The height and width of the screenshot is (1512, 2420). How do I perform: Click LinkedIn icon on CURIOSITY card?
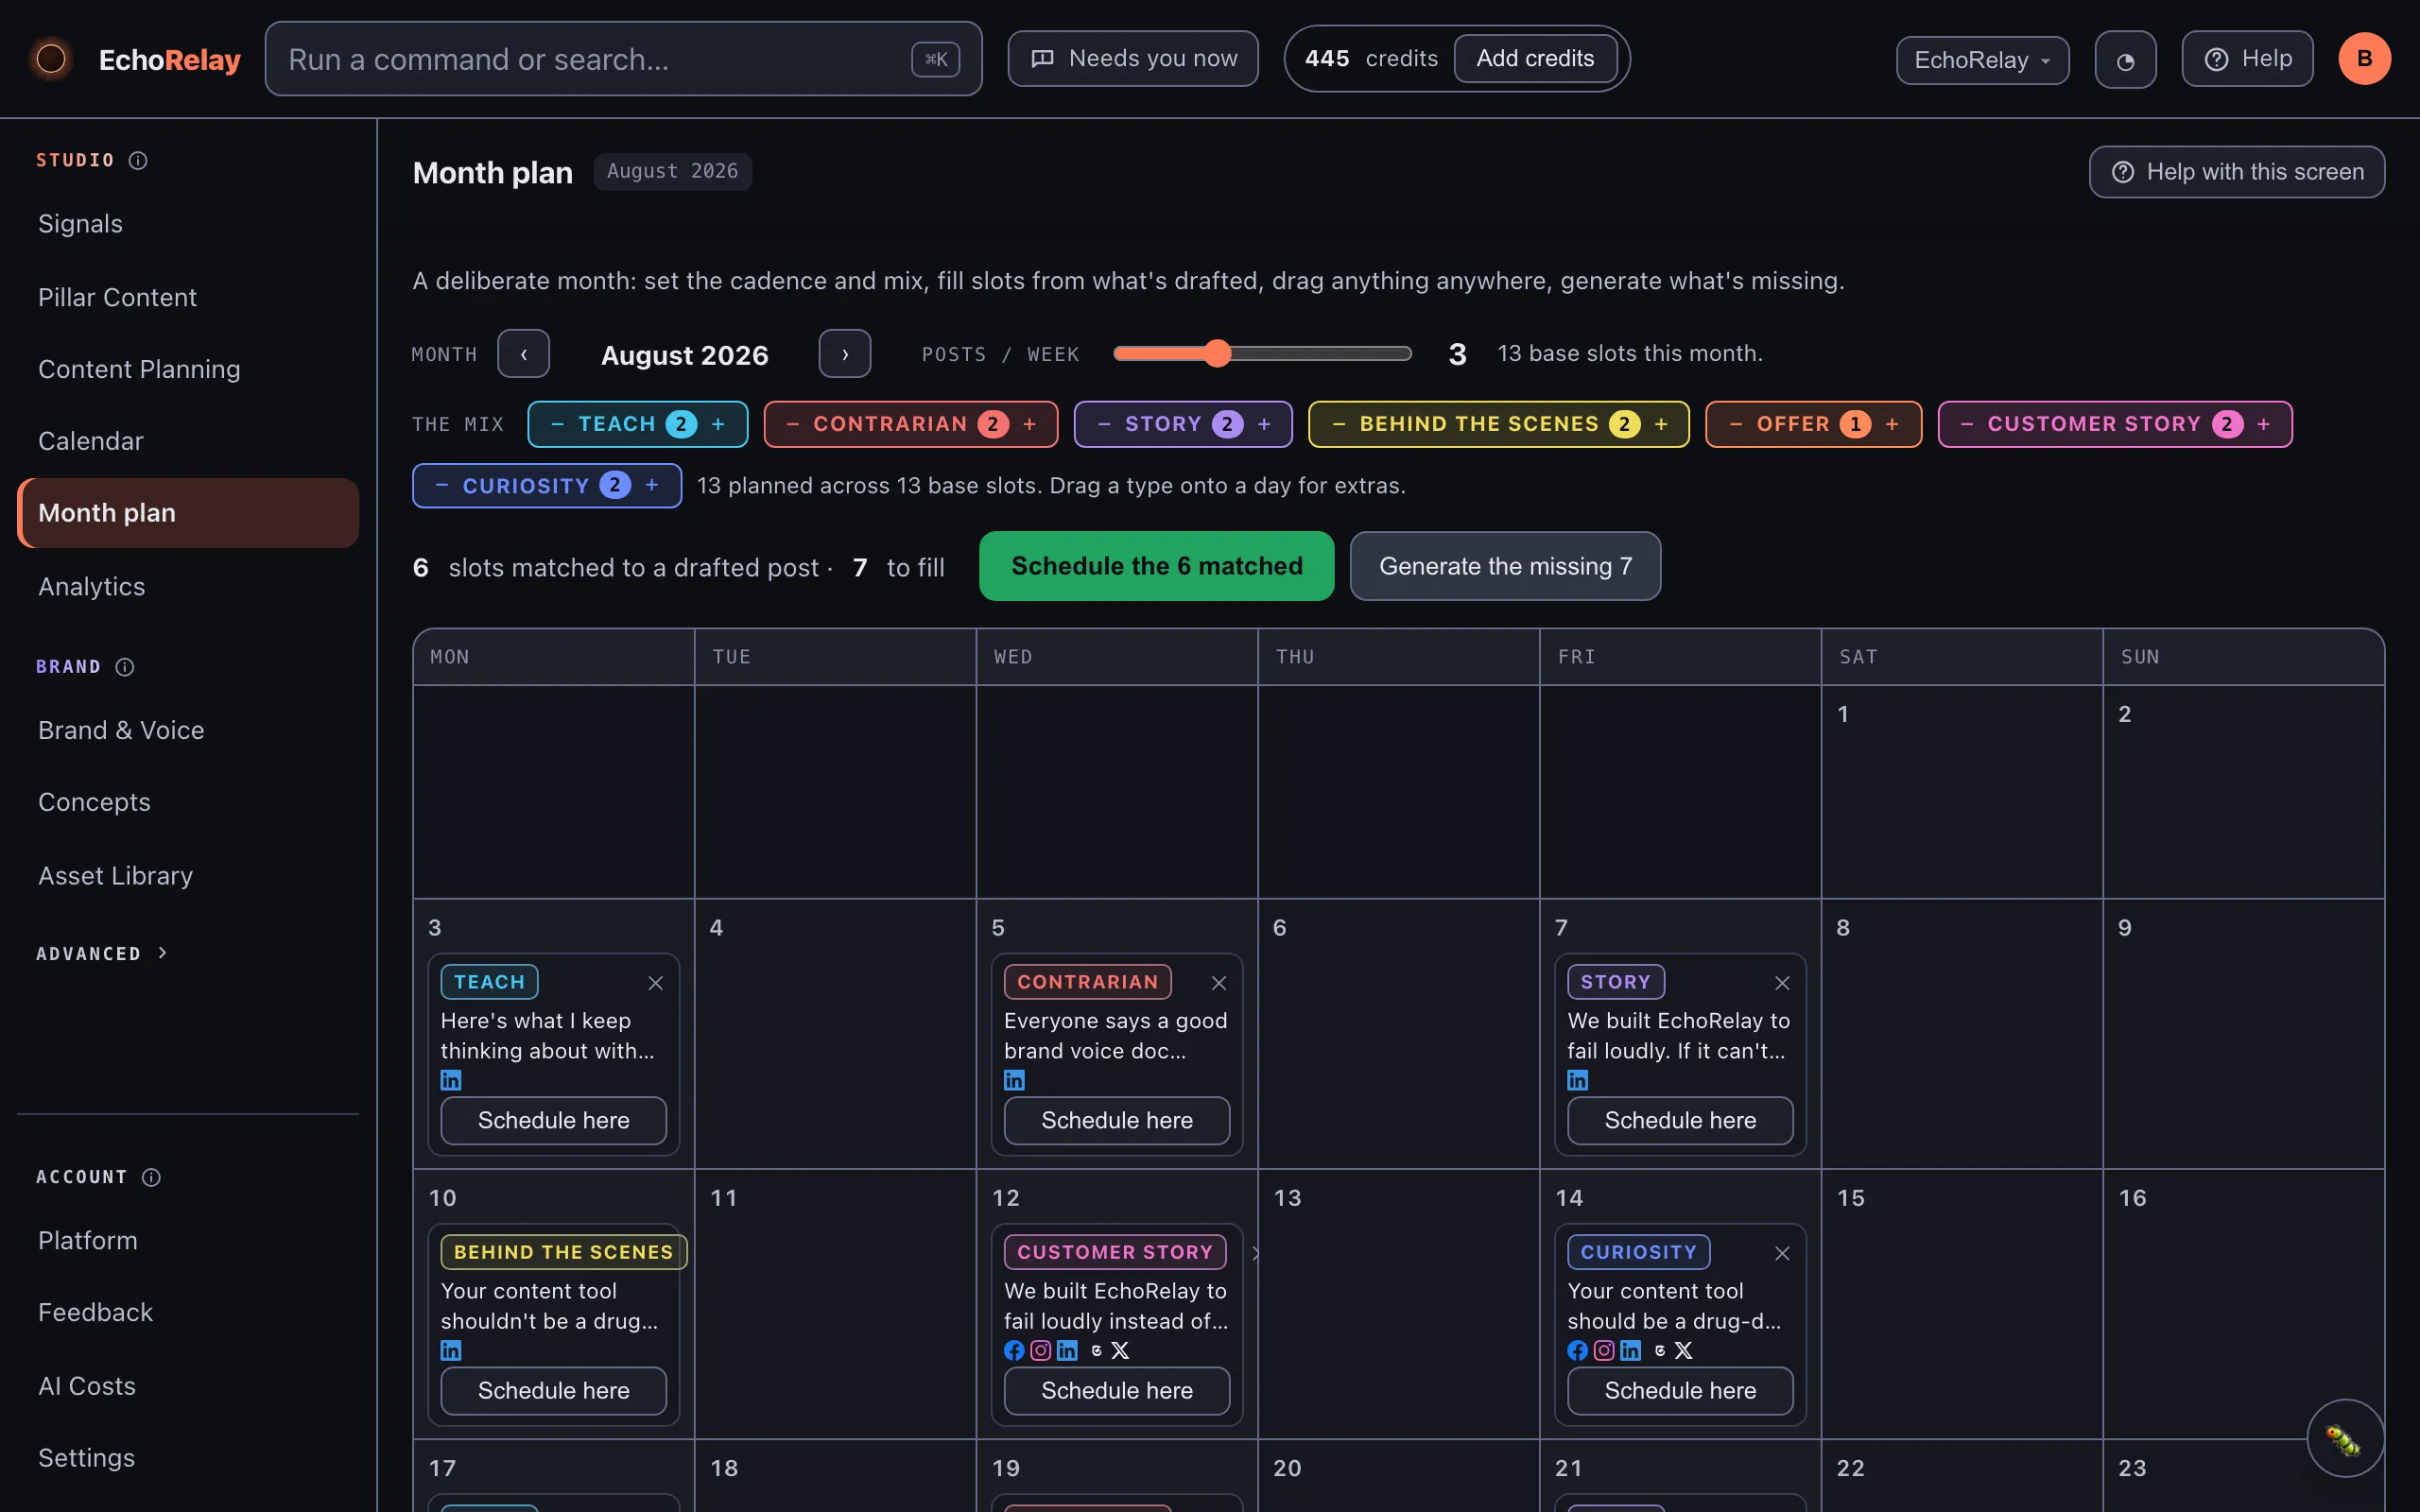[1631, 1350]
